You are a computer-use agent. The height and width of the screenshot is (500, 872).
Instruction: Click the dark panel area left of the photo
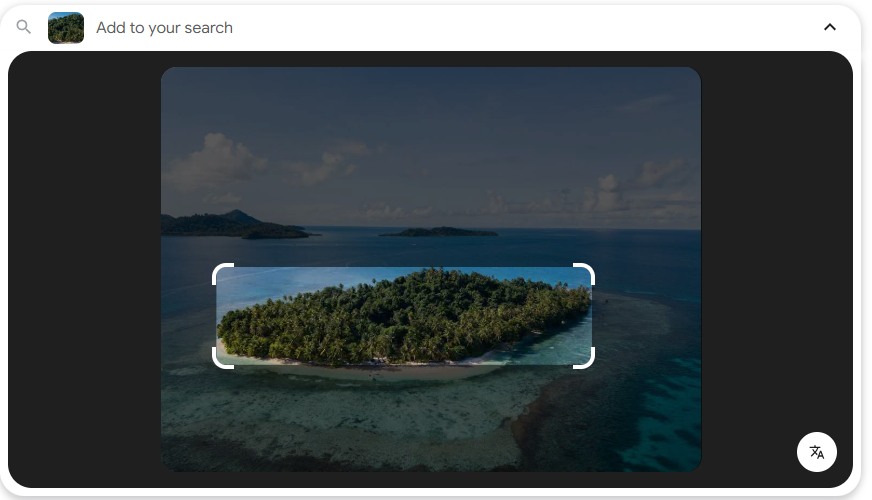point(85,270)
